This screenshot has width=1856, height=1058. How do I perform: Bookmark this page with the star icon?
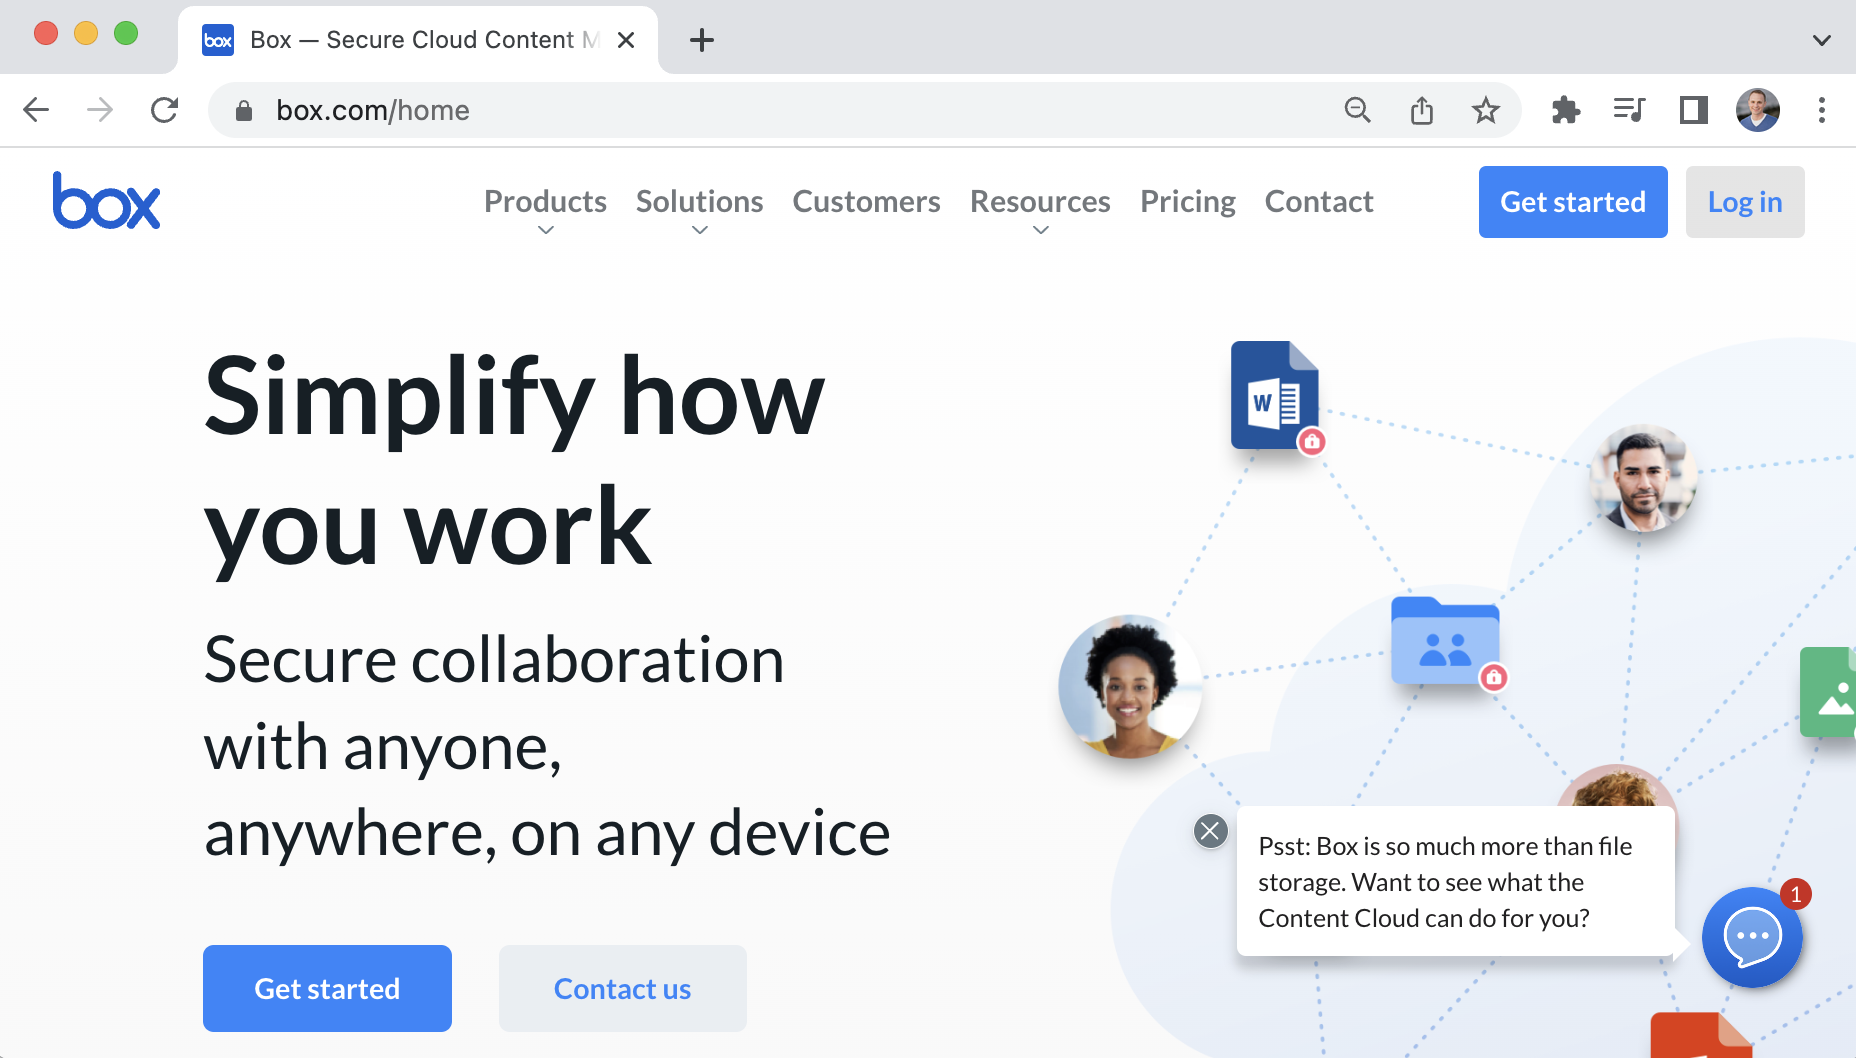click(x=1486, y=110)
